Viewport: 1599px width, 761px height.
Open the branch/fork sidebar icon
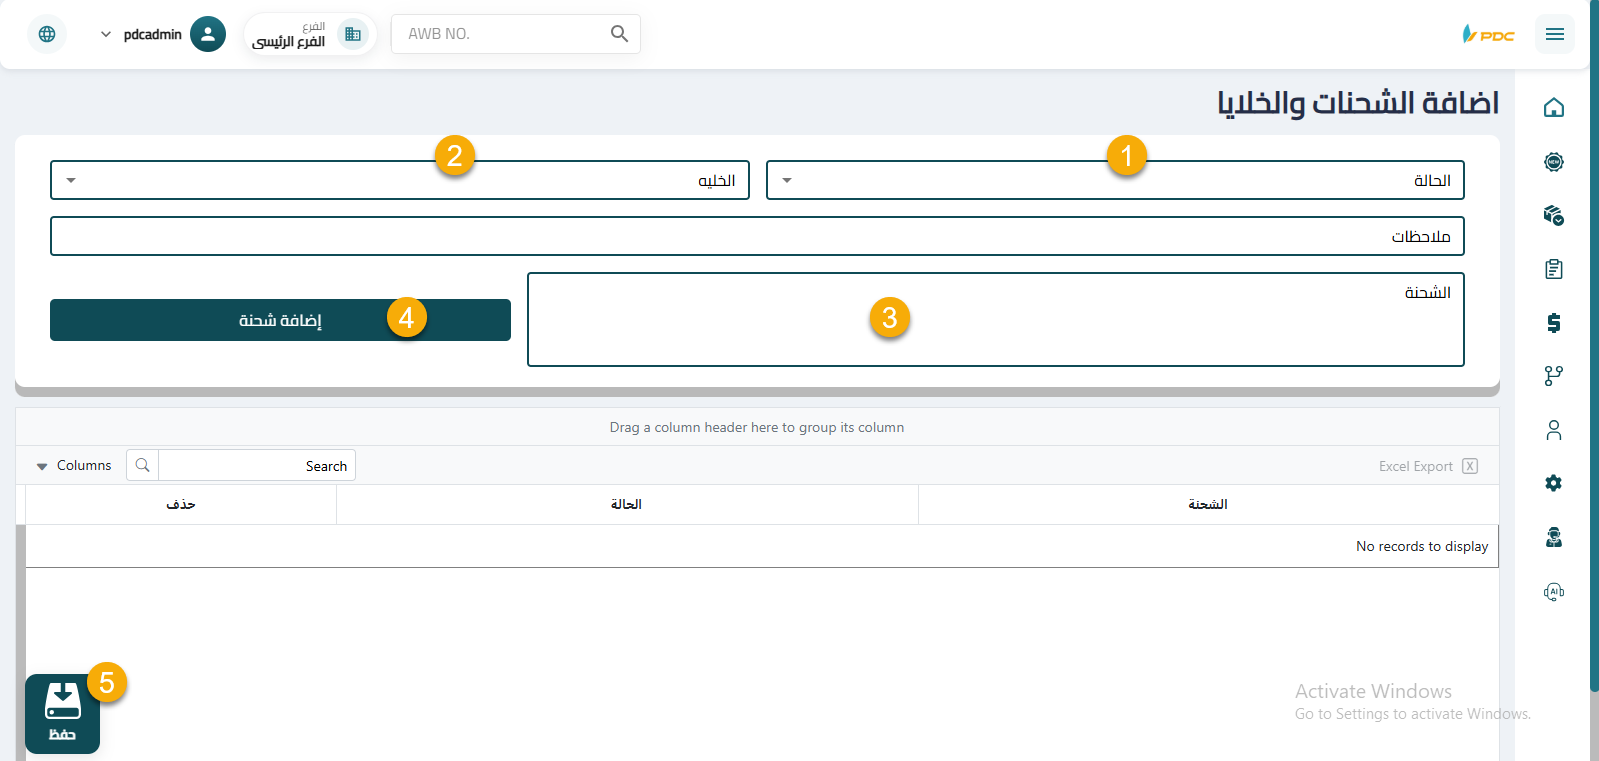point(1553,376)
